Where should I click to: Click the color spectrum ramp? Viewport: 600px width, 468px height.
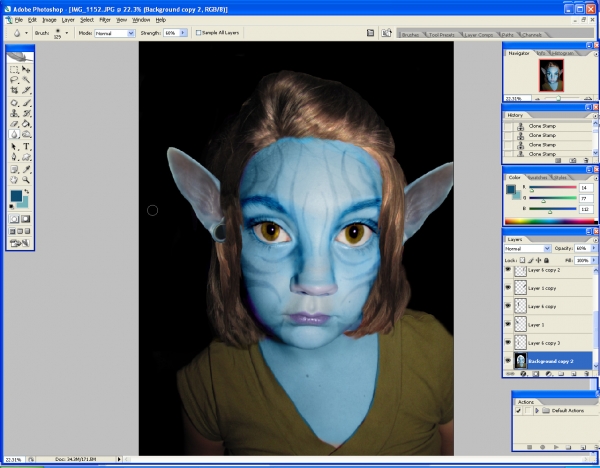pyautogui.click(x=550, y=221)
